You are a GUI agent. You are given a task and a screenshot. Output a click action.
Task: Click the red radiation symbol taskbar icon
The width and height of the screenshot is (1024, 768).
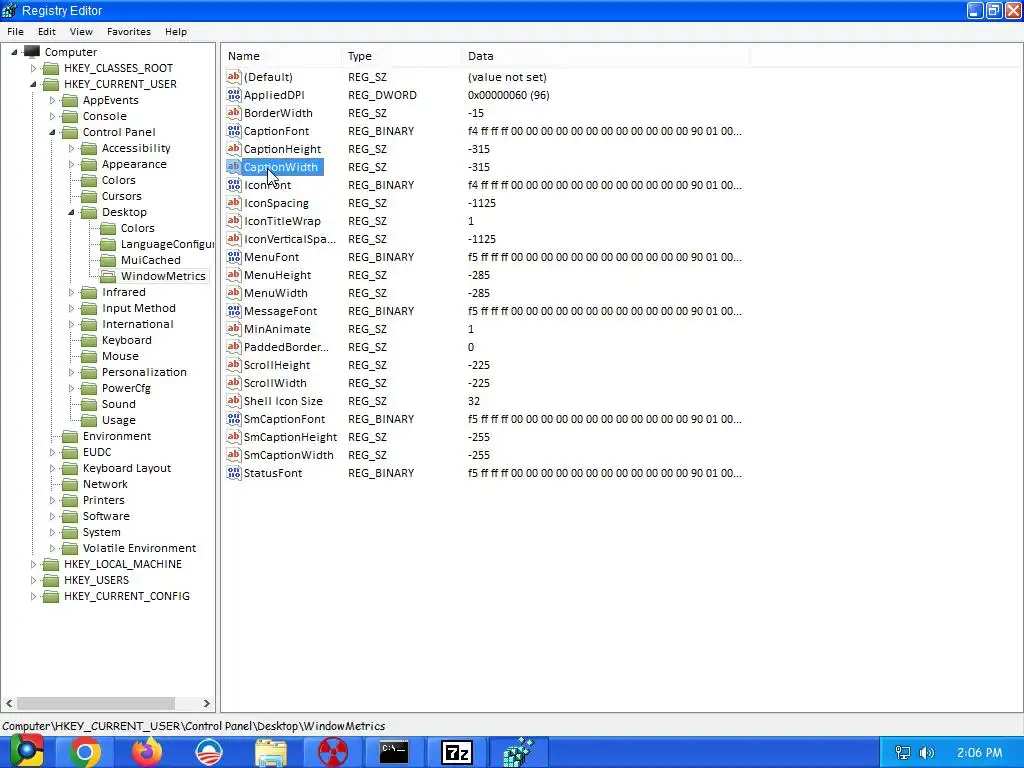tap(332, 752)
